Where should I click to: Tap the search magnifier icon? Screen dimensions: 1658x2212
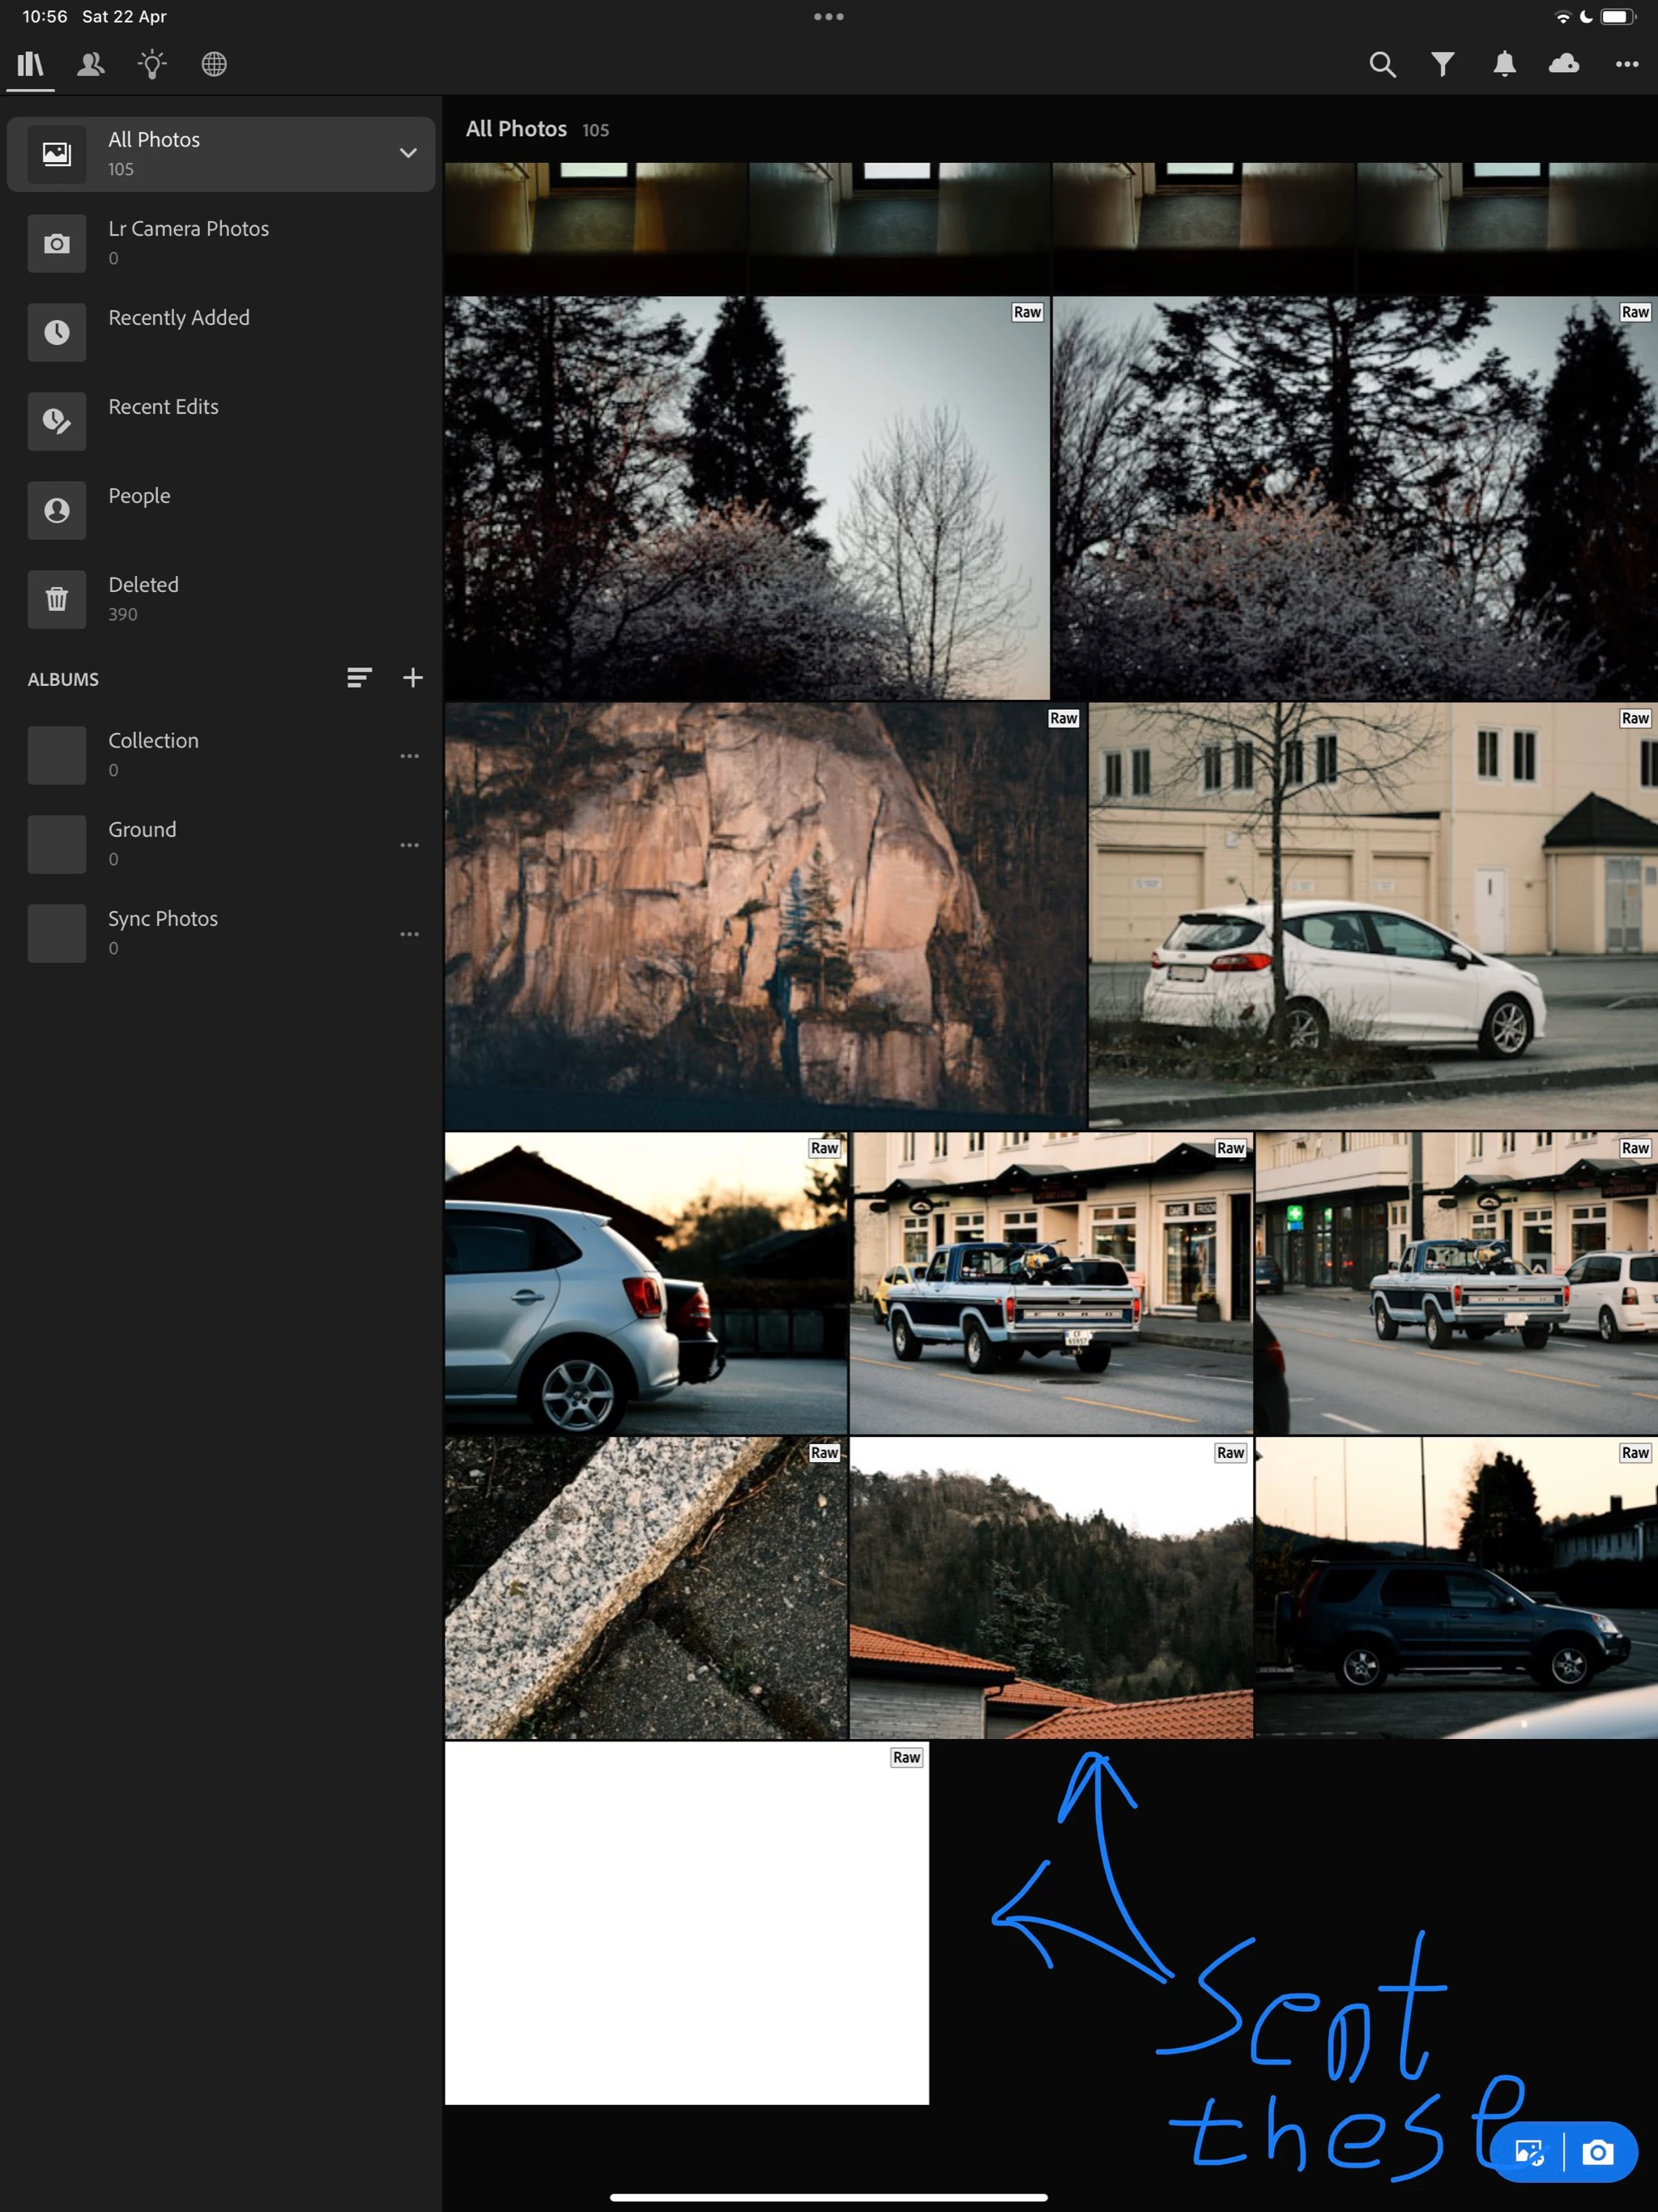pos(1382,65)
